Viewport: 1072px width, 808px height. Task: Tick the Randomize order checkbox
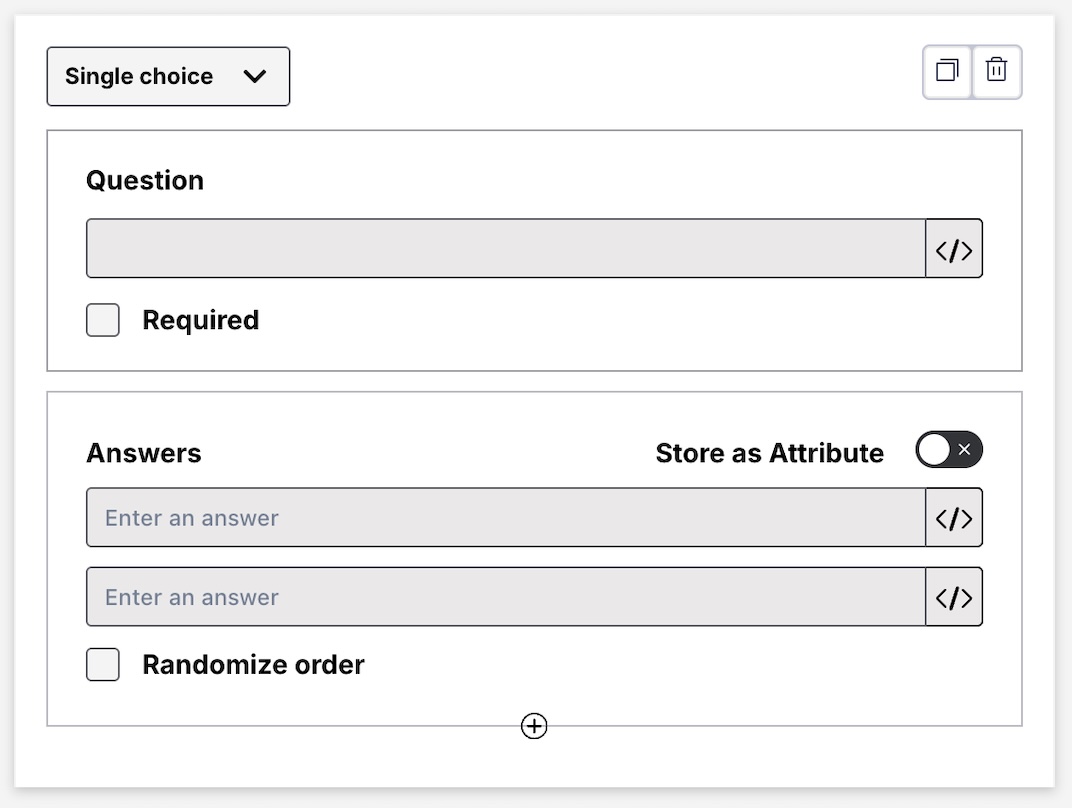point(103,665)
